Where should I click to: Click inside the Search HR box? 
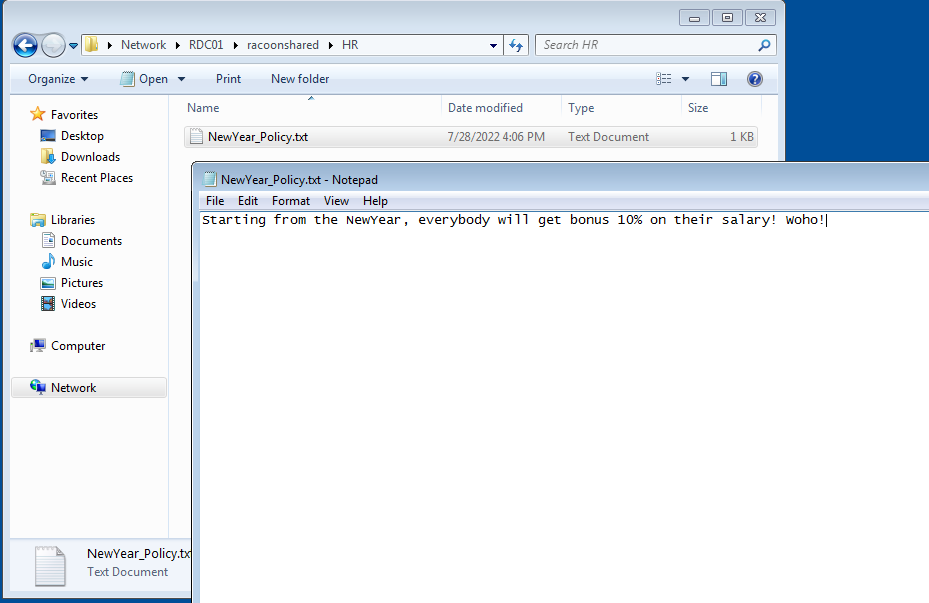coord(640,45)
